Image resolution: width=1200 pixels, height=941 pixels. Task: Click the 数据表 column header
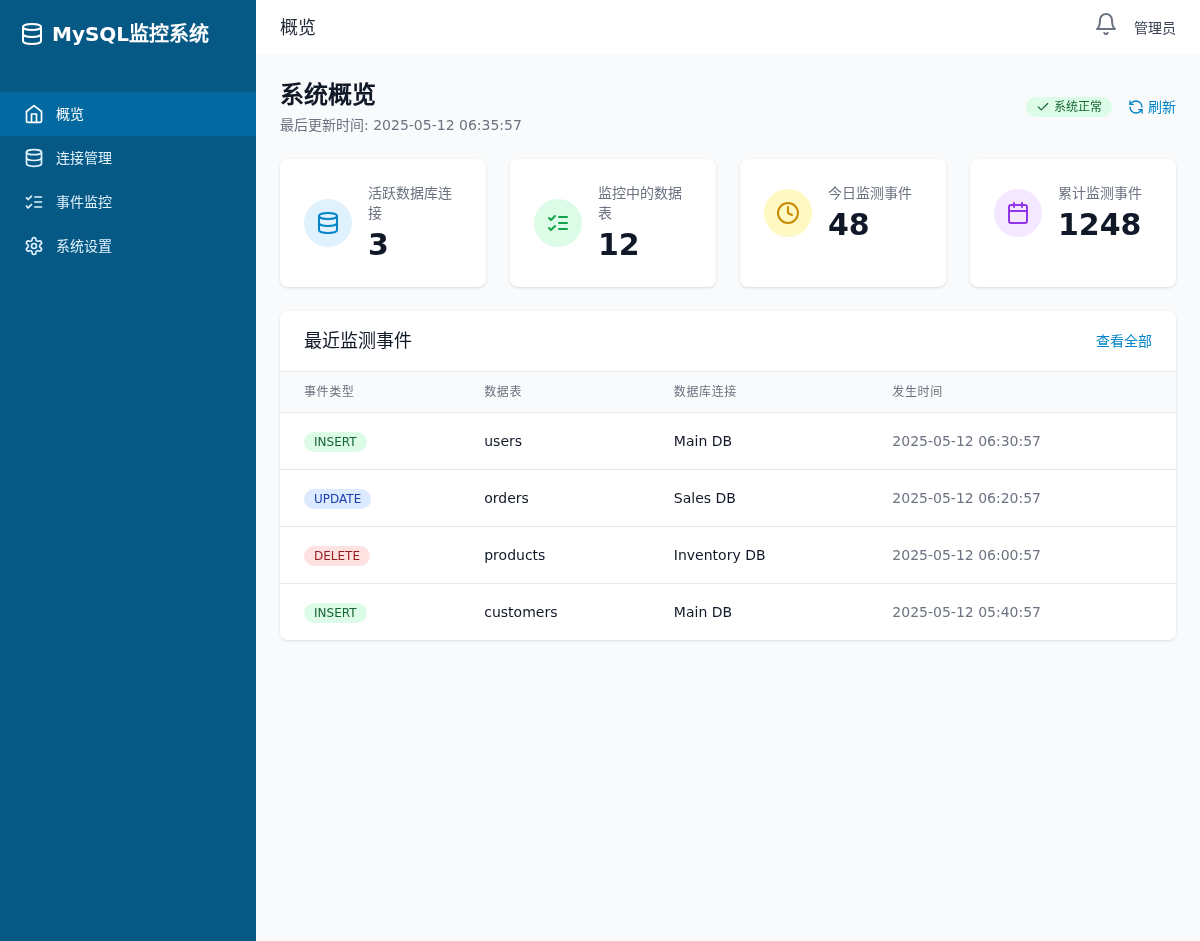coord(503,392)
